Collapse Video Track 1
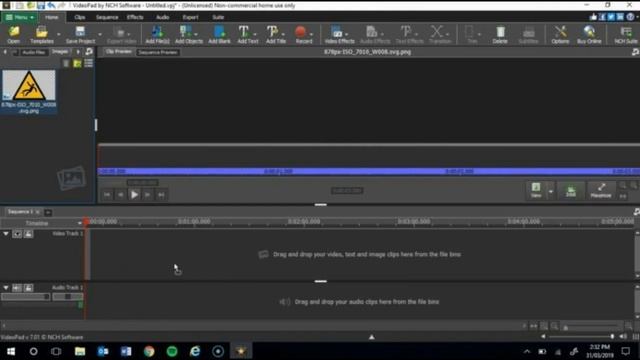This screenshot has height=360, width=640. pos(6,234)
